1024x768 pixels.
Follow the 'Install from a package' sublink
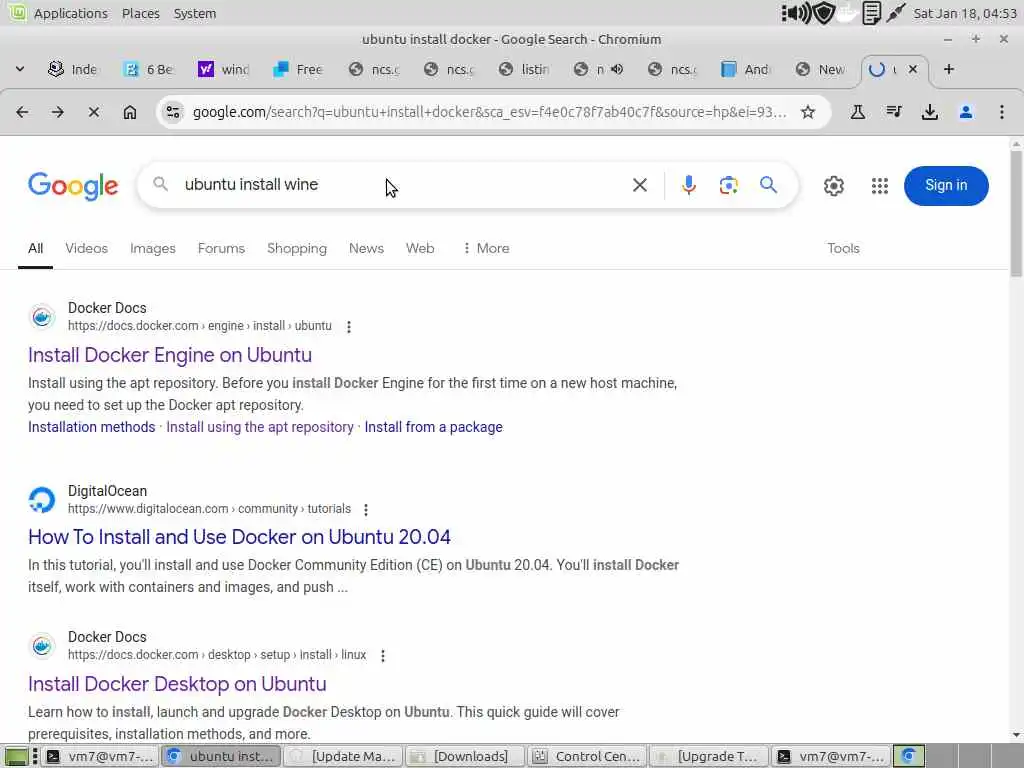[x=434, y=427]
